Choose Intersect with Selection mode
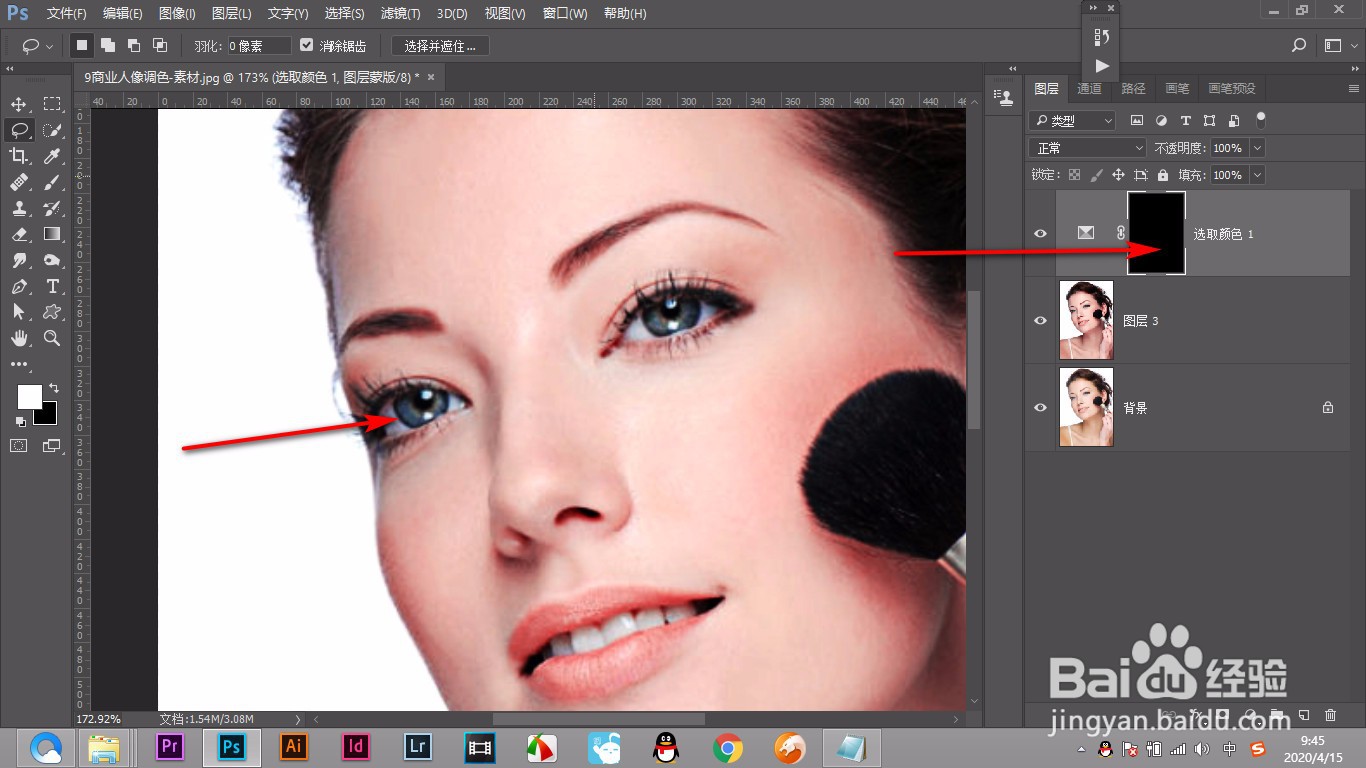The image size is (1366, 768). [x=160, y=45]
